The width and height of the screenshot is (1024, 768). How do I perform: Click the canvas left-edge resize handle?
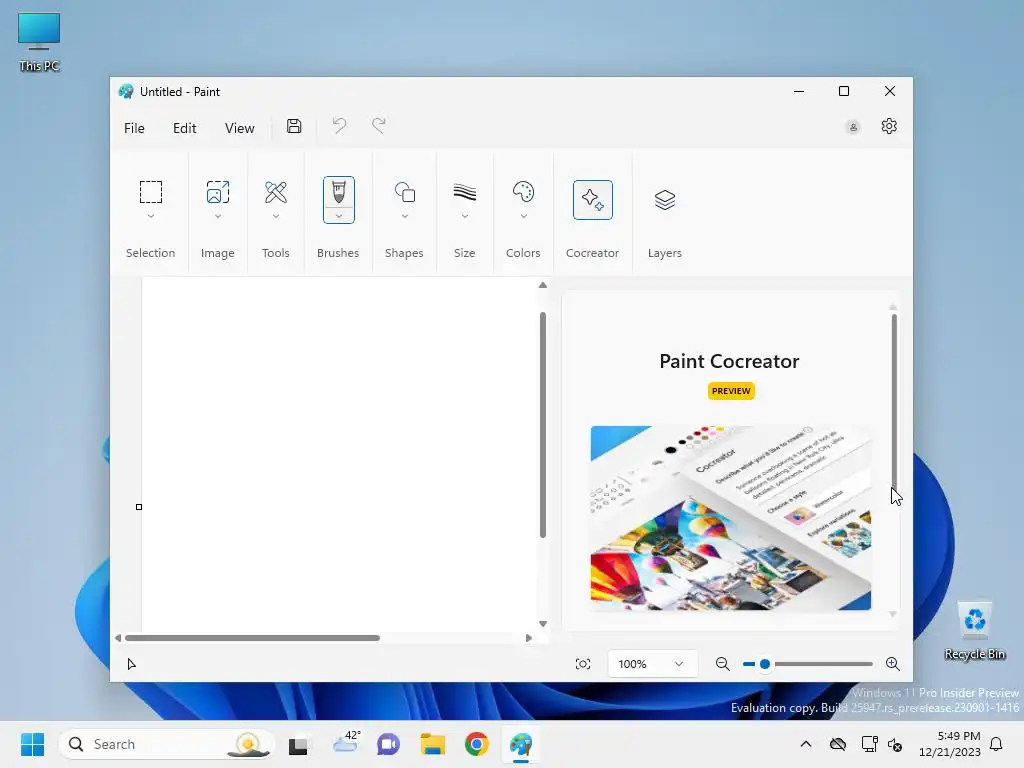tap(138, 507)
